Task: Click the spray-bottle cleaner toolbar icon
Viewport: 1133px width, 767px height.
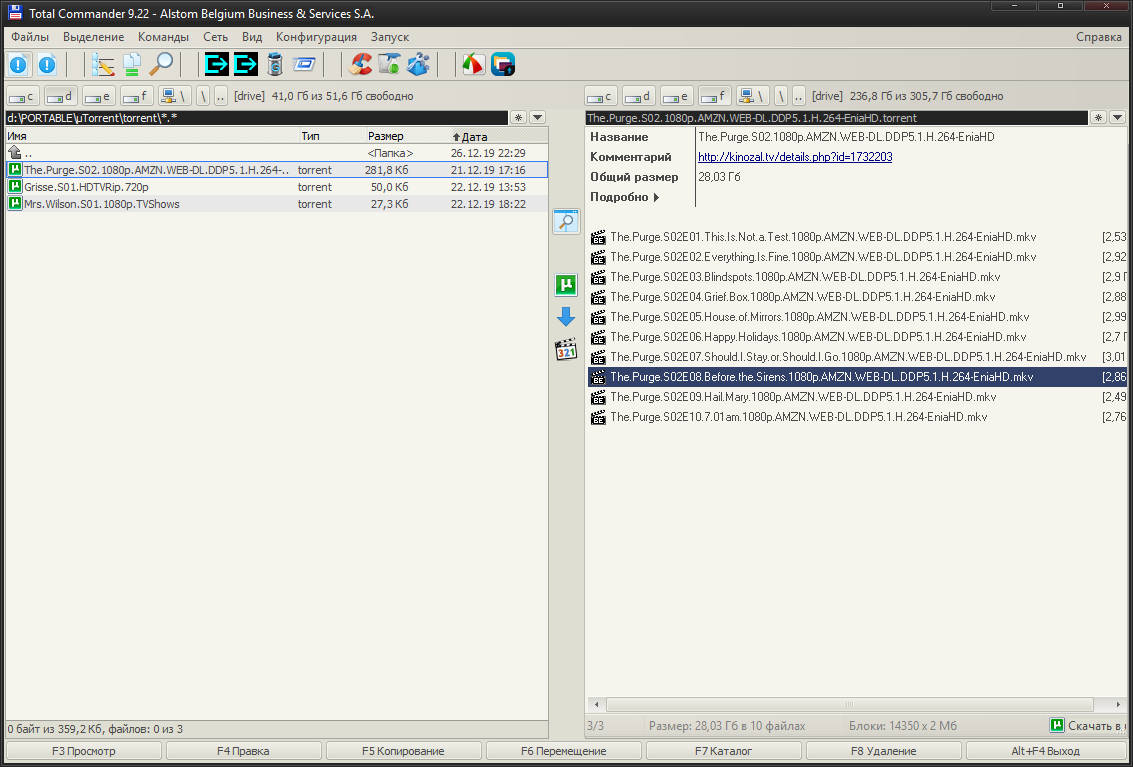Action: pos(389,65)
